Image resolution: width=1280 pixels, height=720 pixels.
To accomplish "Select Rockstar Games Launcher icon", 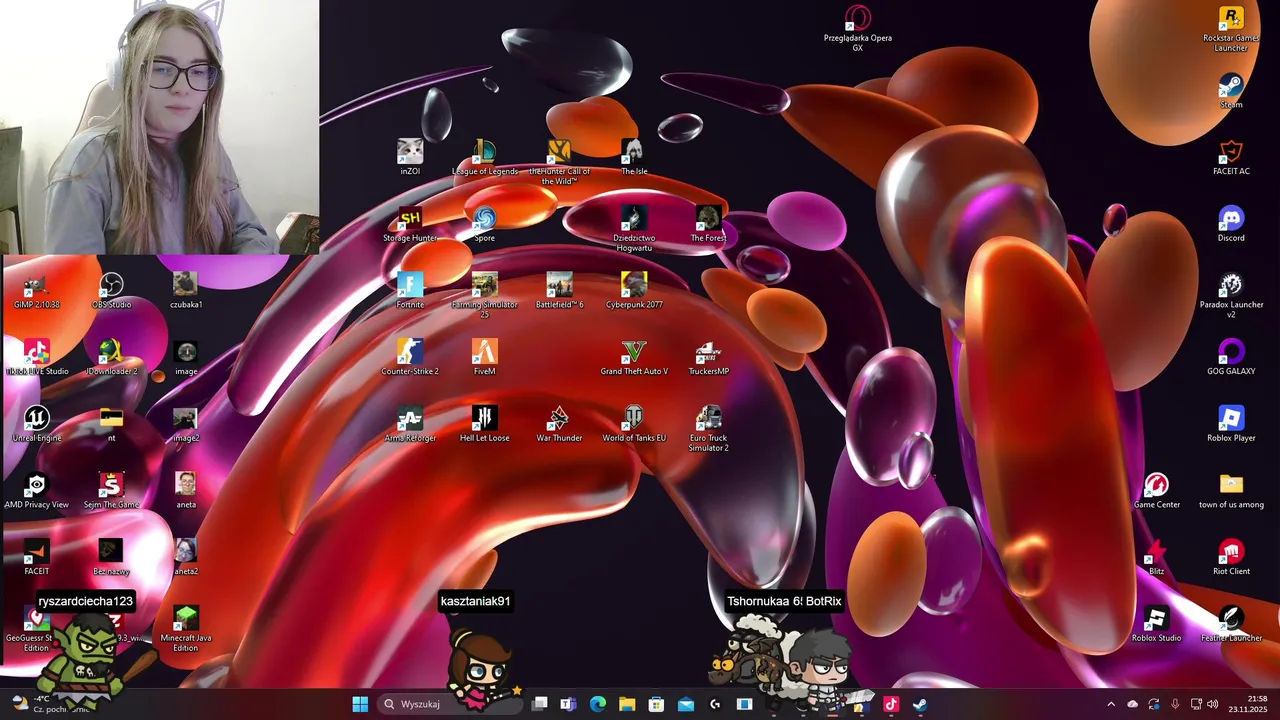I will [x=1231, y=29].
